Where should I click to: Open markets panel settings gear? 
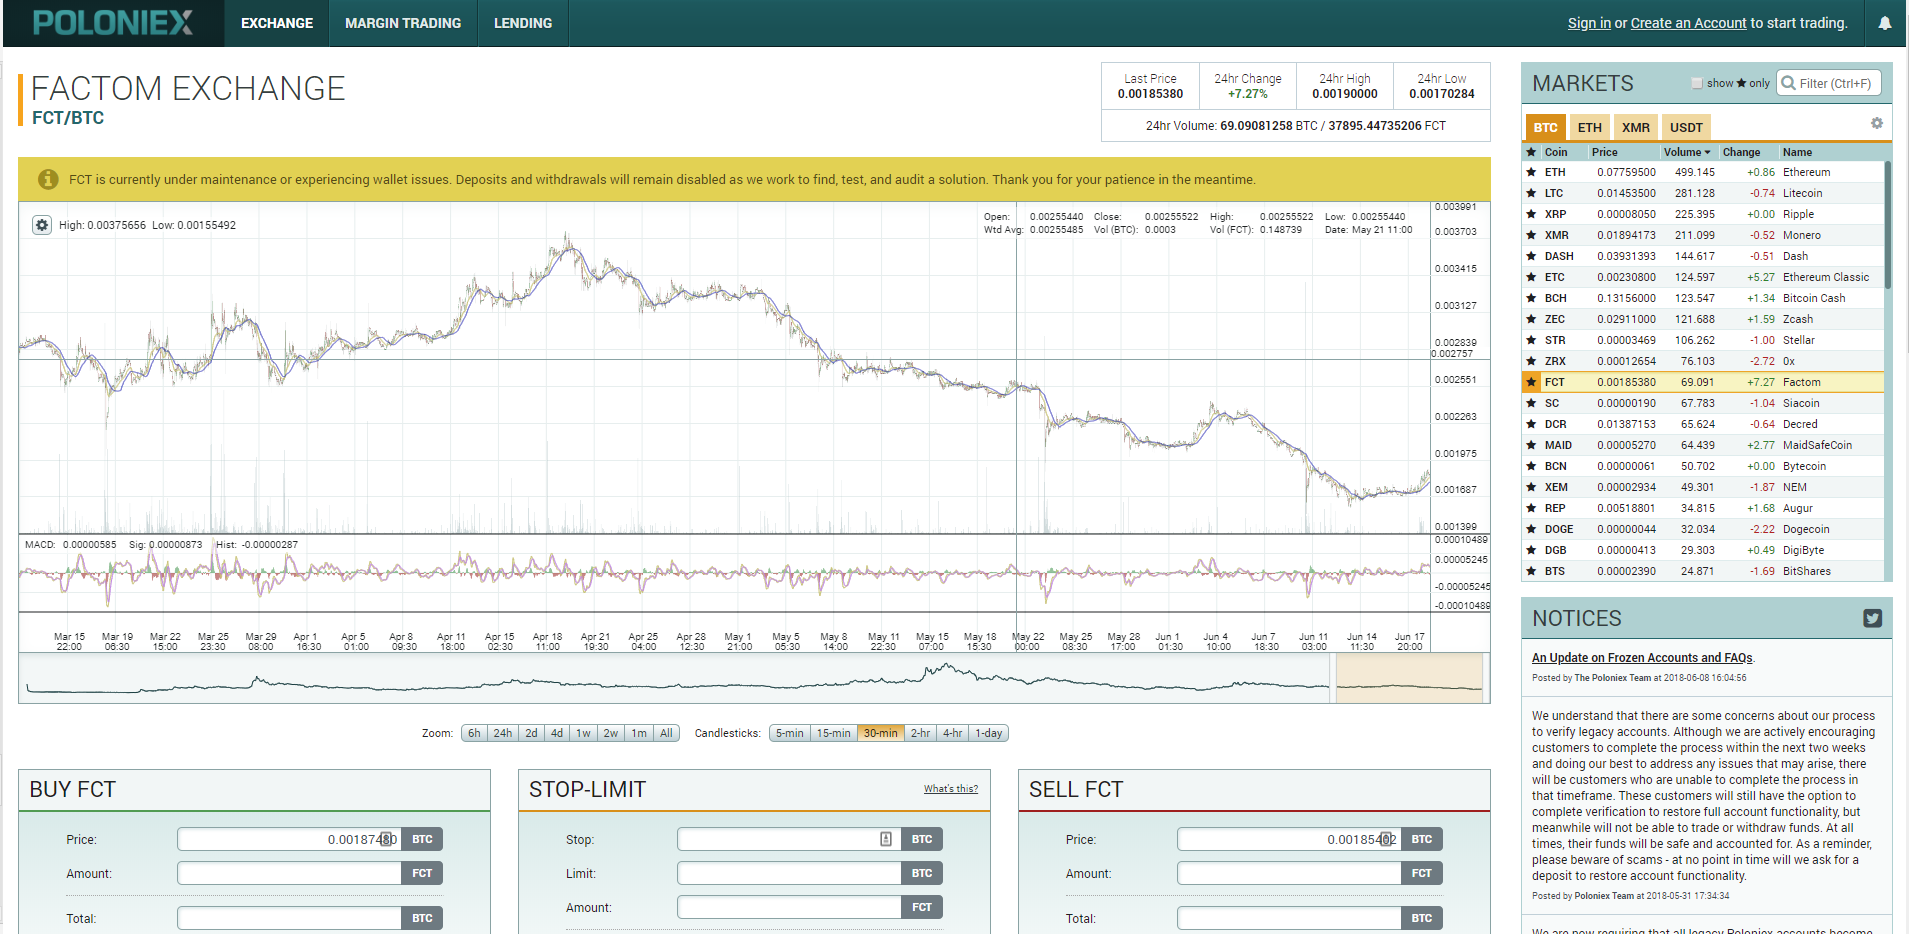pyautogui.click(x=1877, y=123)
